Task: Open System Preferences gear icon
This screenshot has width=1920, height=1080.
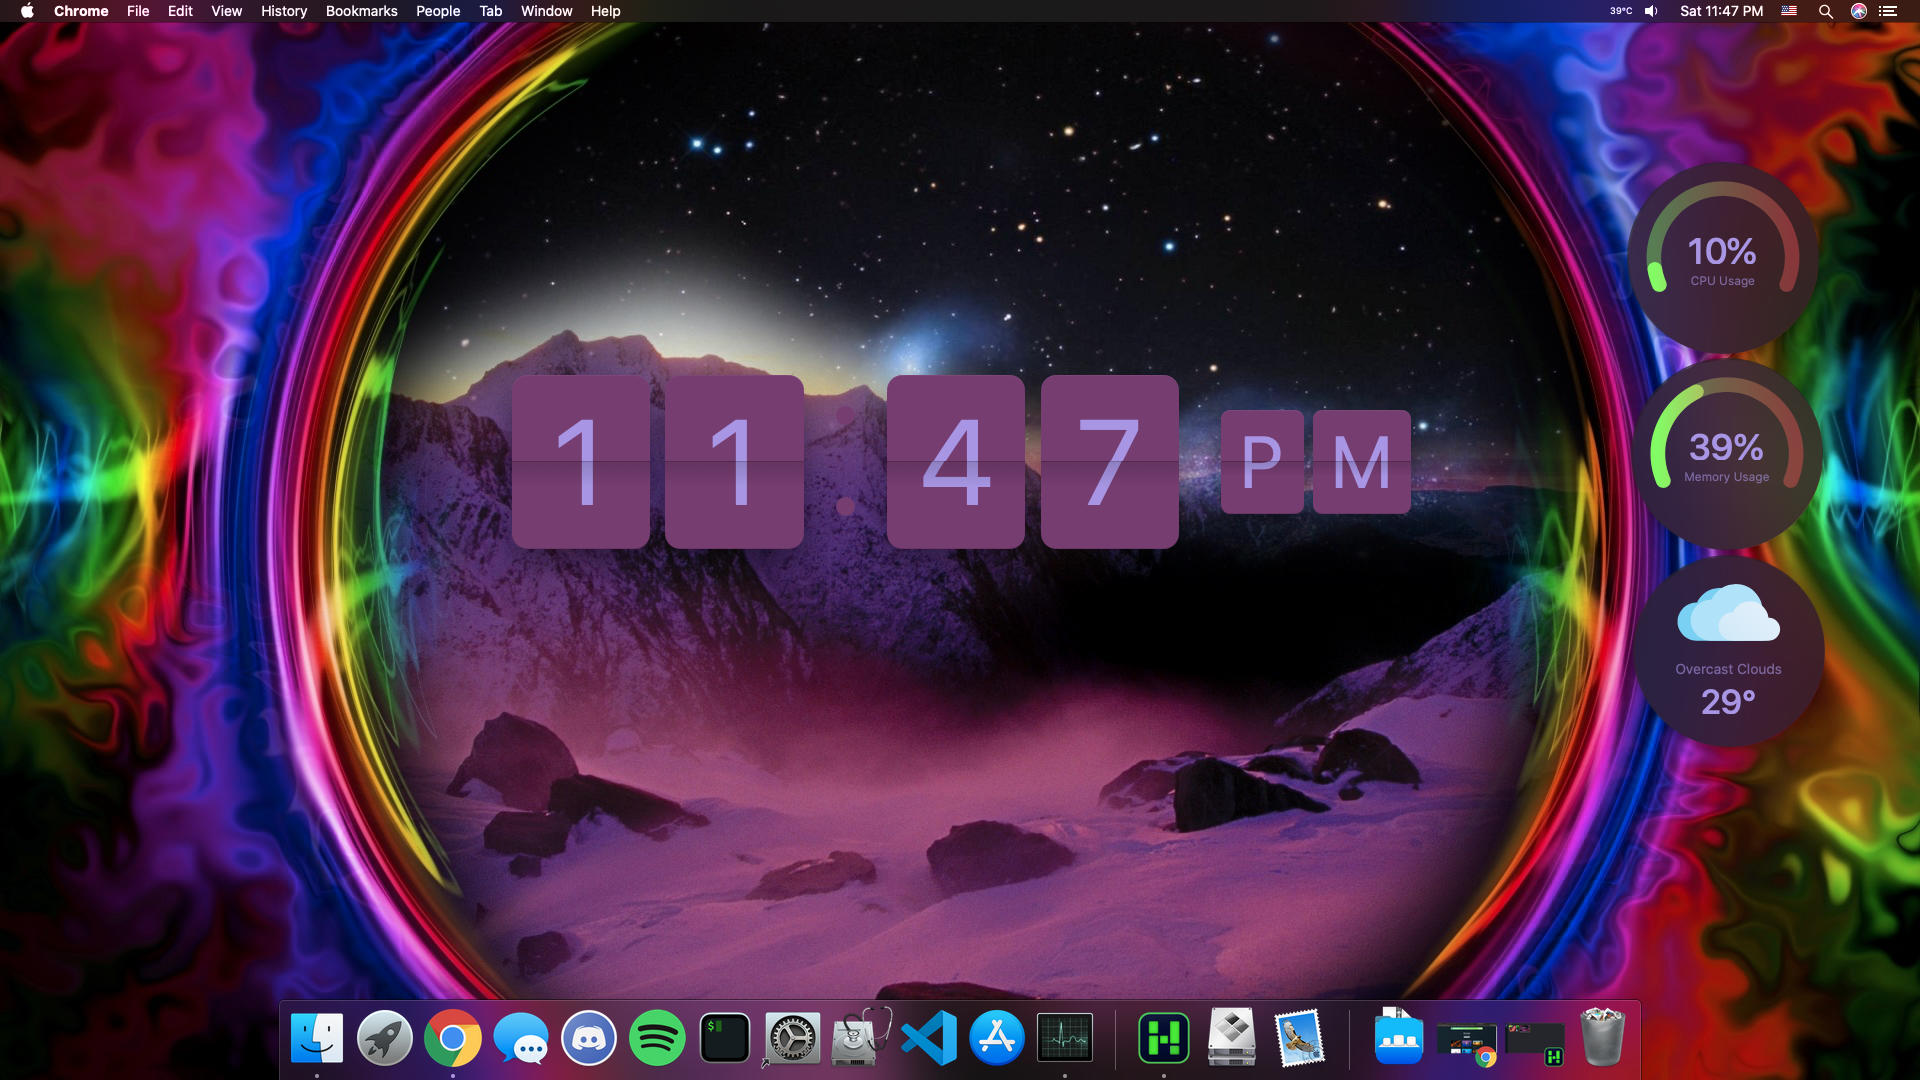Action: pos(793,1038)
